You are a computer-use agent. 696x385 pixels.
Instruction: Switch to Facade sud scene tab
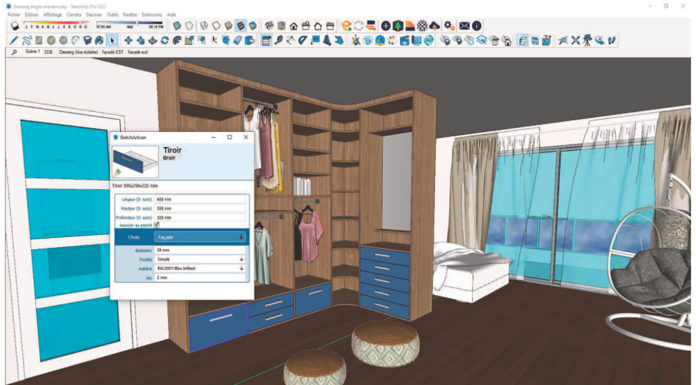pyautogui.click(x=138, y=52)
